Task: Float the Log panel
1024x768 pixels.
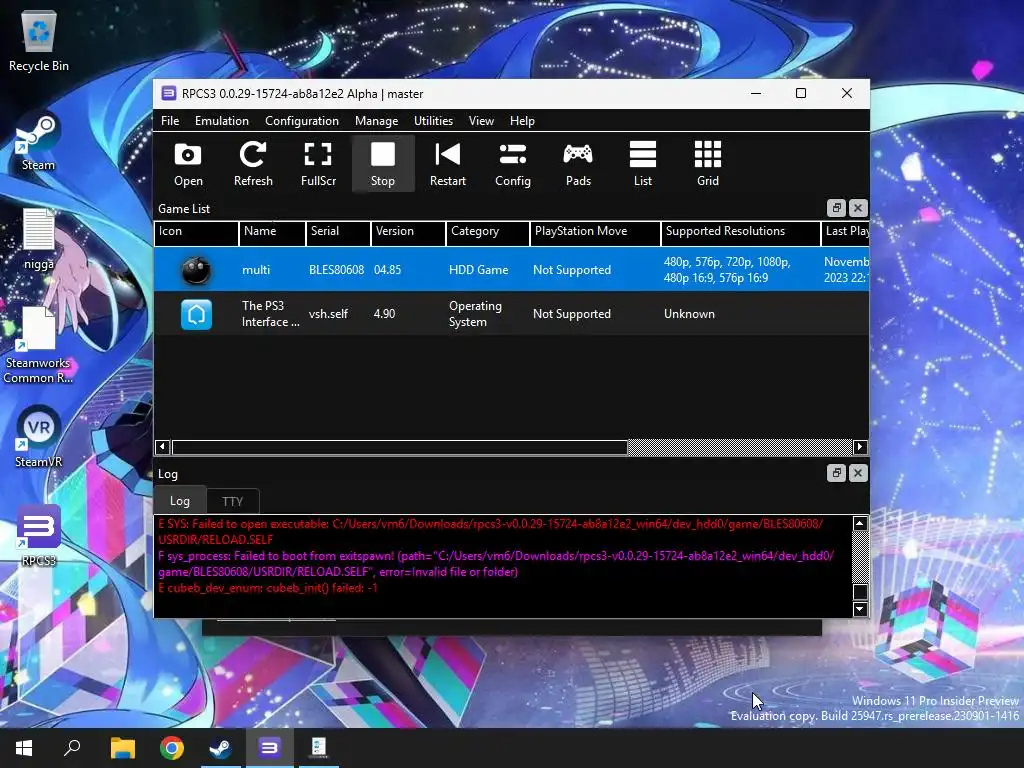Action: [x=837, y=473]
